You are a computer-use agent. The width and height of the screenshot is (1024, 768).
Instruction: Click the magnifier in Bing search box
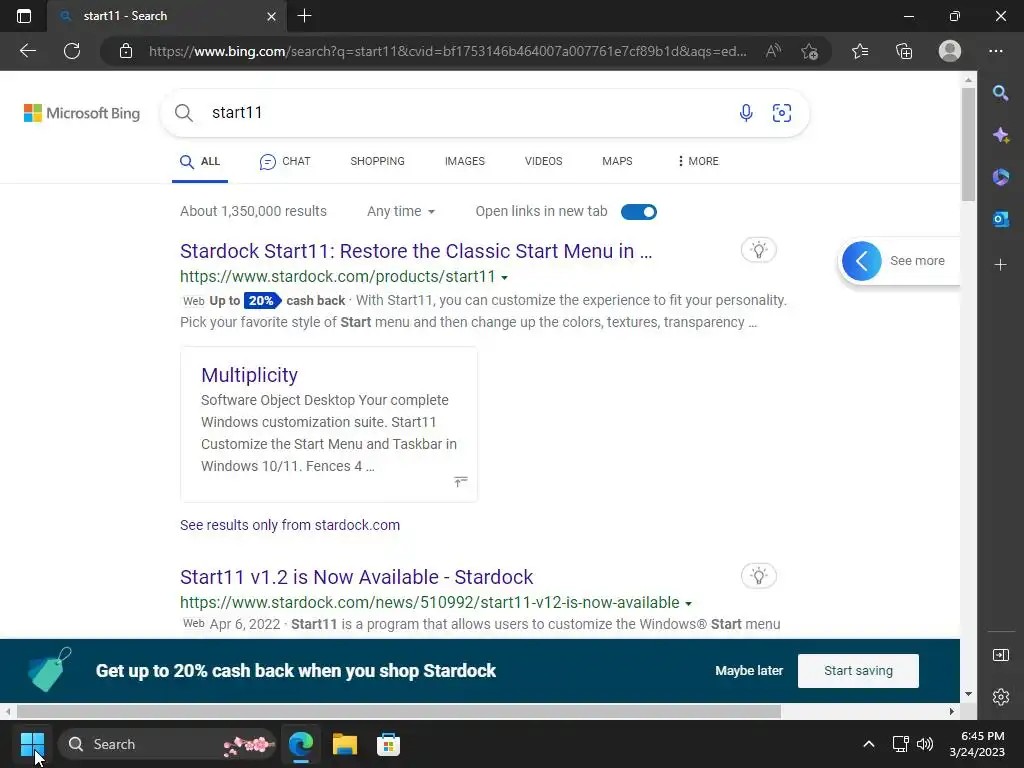pos(184,113)
